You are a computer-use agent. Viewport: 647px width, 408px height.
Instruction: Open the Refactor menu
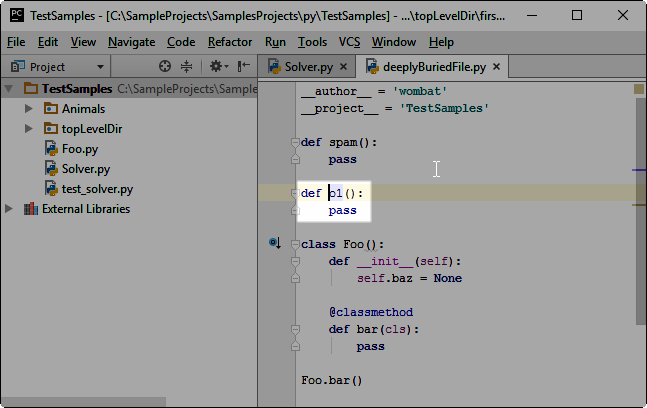coord(230,42)
